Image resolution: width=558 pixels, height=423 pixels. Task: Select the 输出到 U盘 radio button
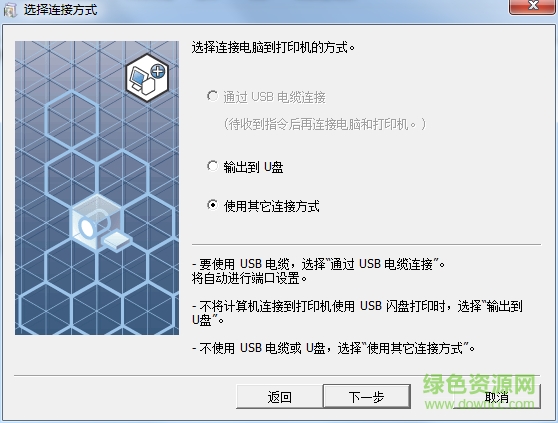coord(212,166)
